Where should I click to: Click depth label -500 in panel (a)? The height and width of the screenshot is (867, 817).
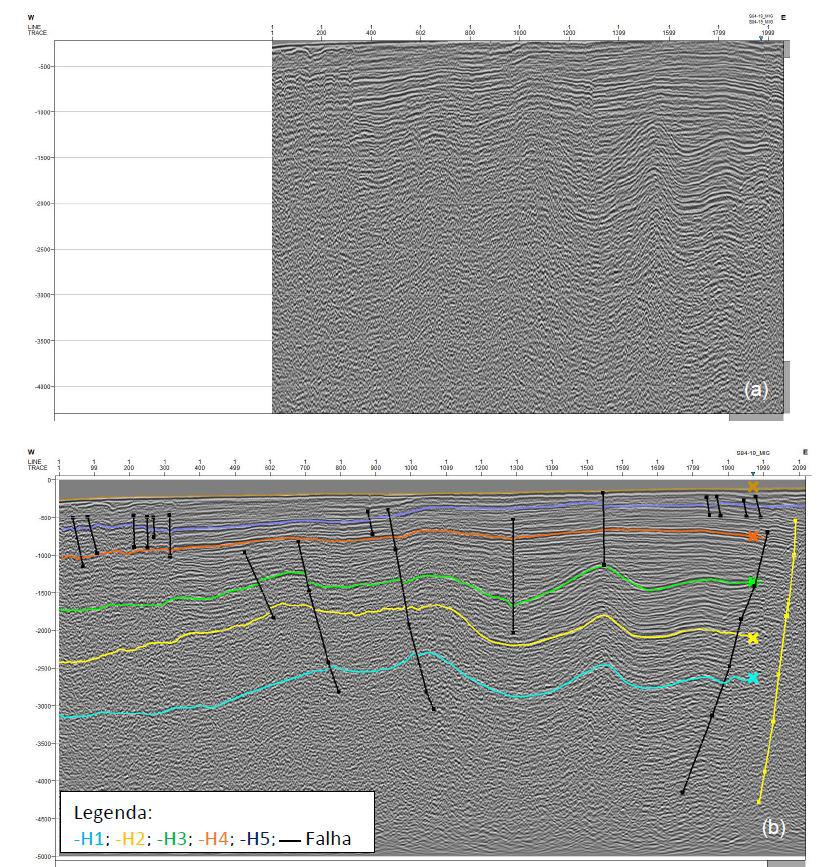point(44,67)
